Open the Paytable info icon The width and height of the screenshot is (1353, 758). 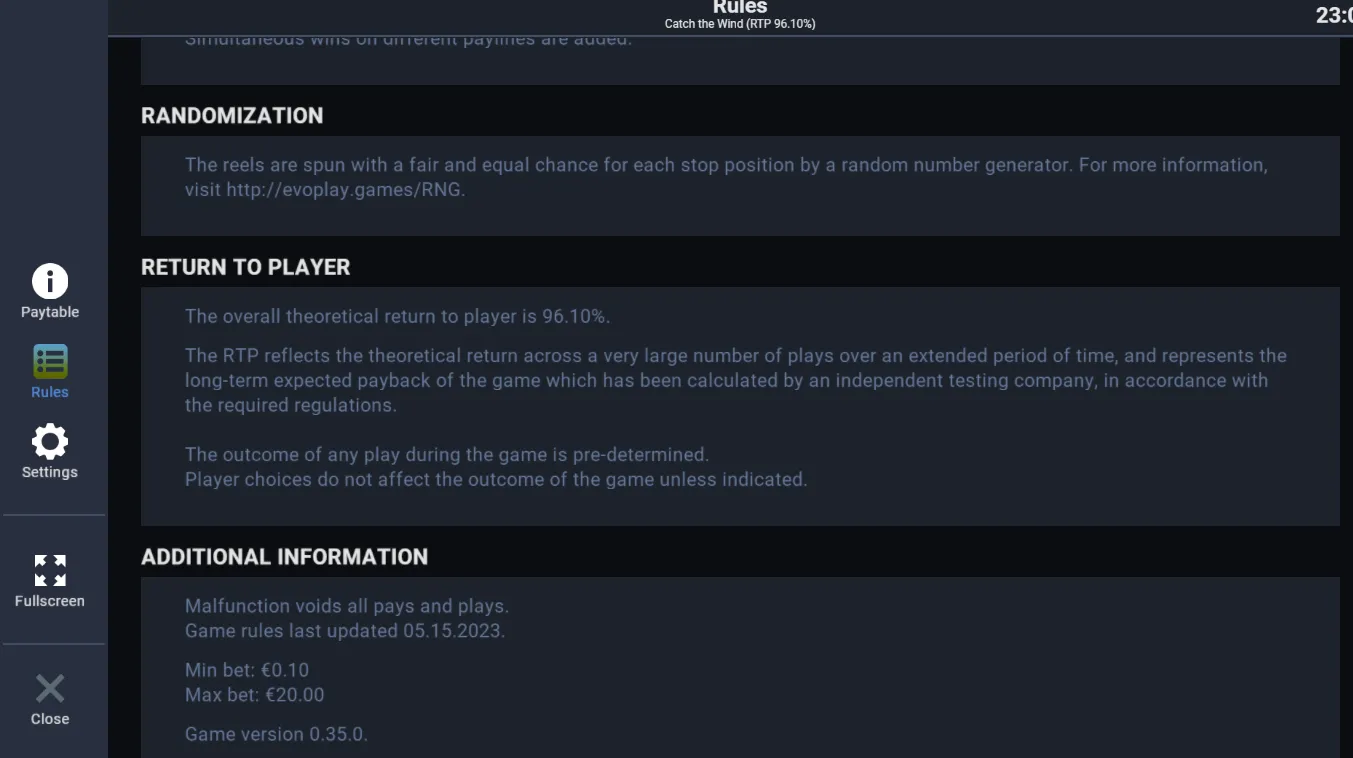[50, 282]
